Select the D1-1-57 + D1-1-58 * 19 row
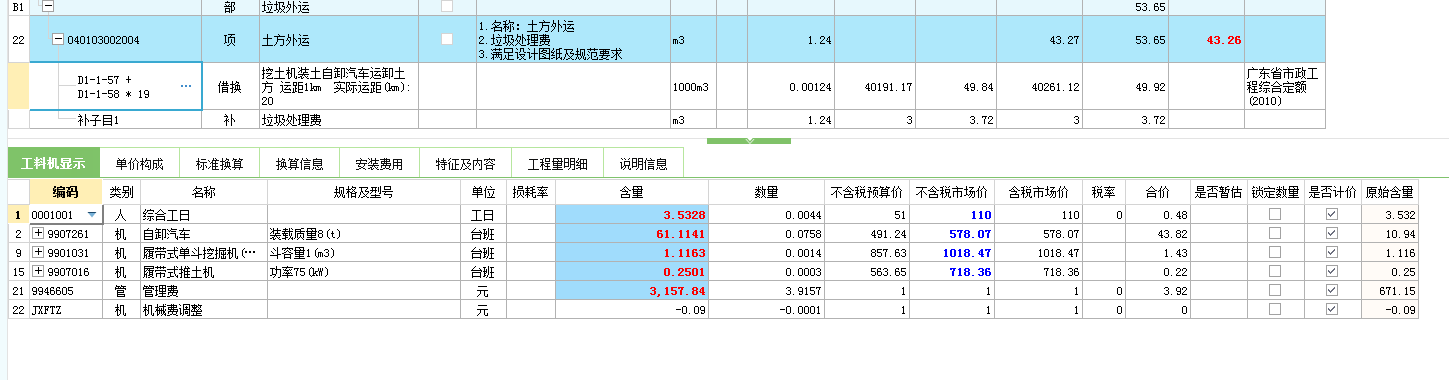 666,87
